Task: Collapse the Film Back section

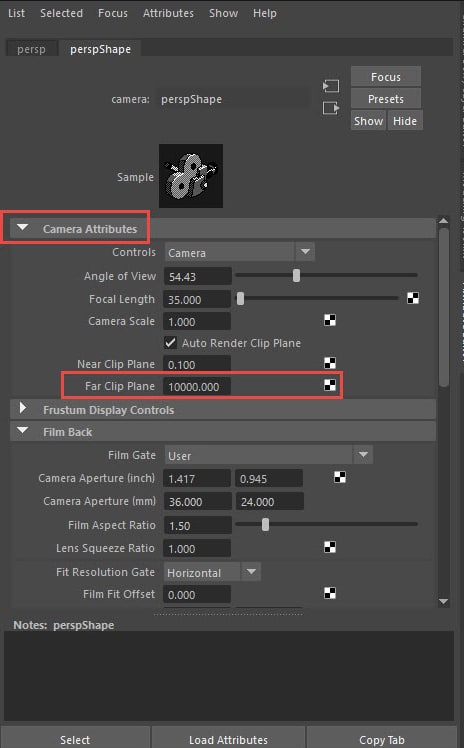Action: 22,430
